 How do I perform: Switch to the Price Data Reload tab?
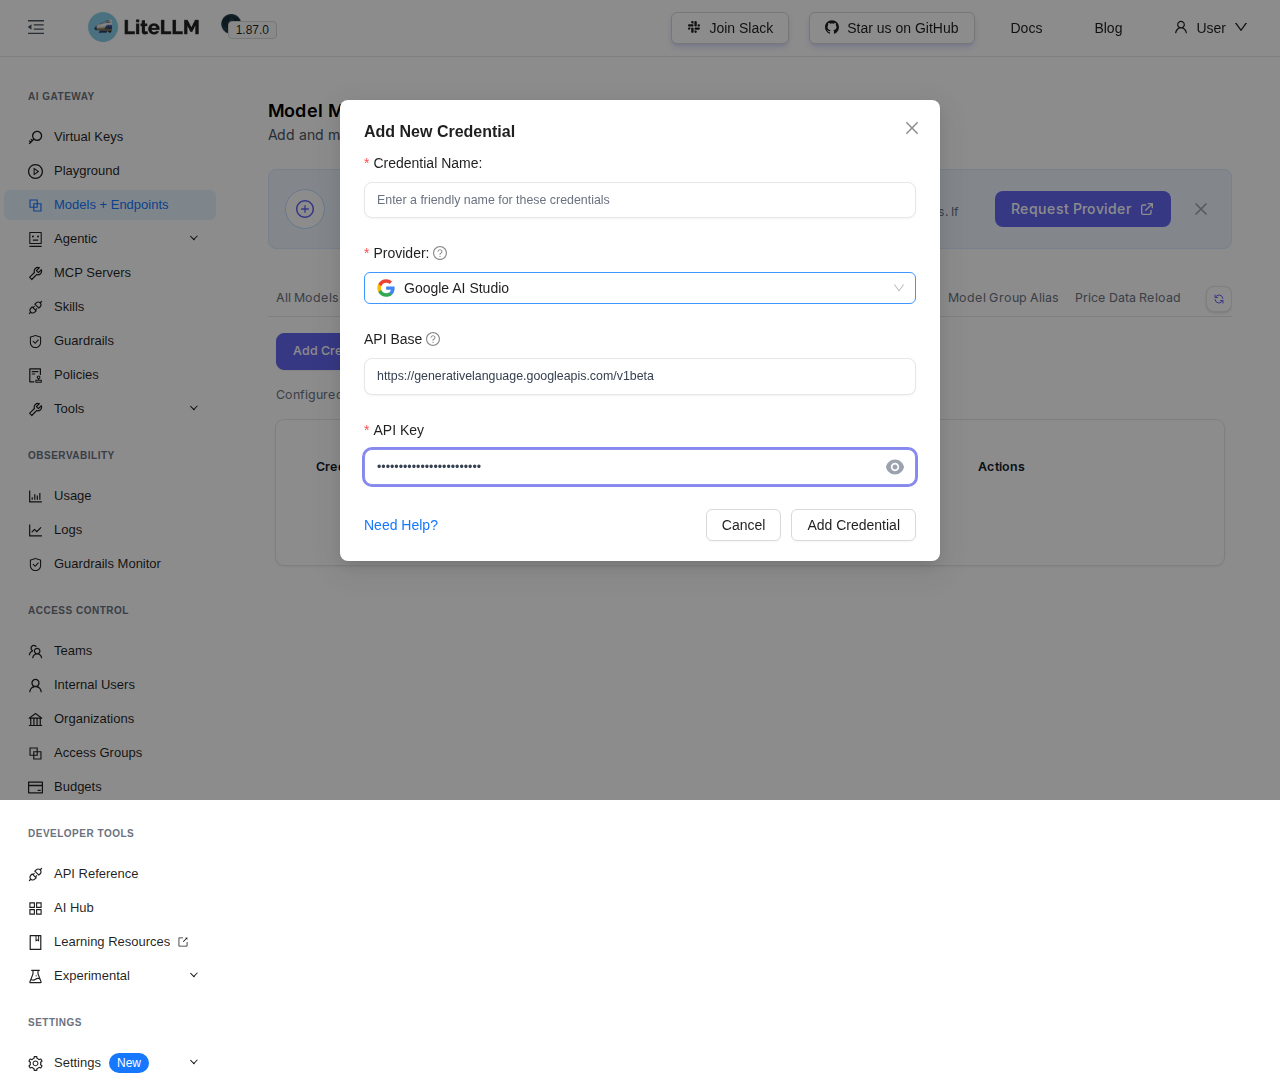tap(1128, 298)
